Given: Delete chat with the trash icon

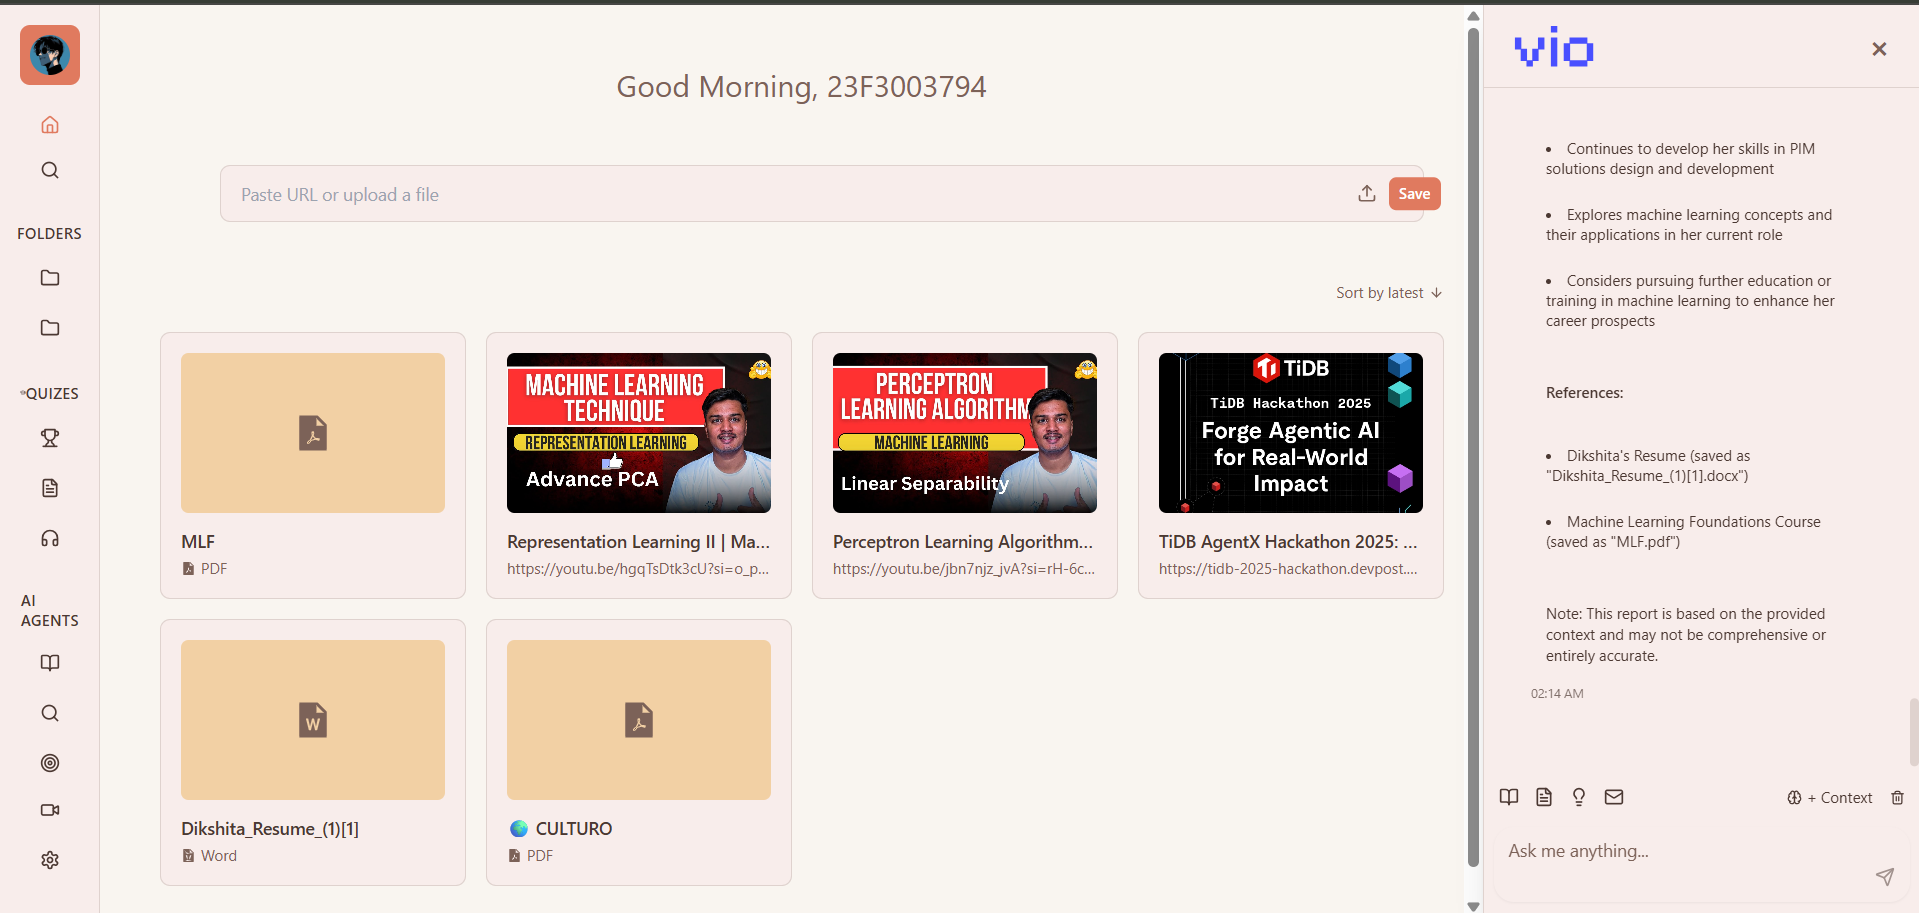Looking at the screenshot, I should (1897, 798).
